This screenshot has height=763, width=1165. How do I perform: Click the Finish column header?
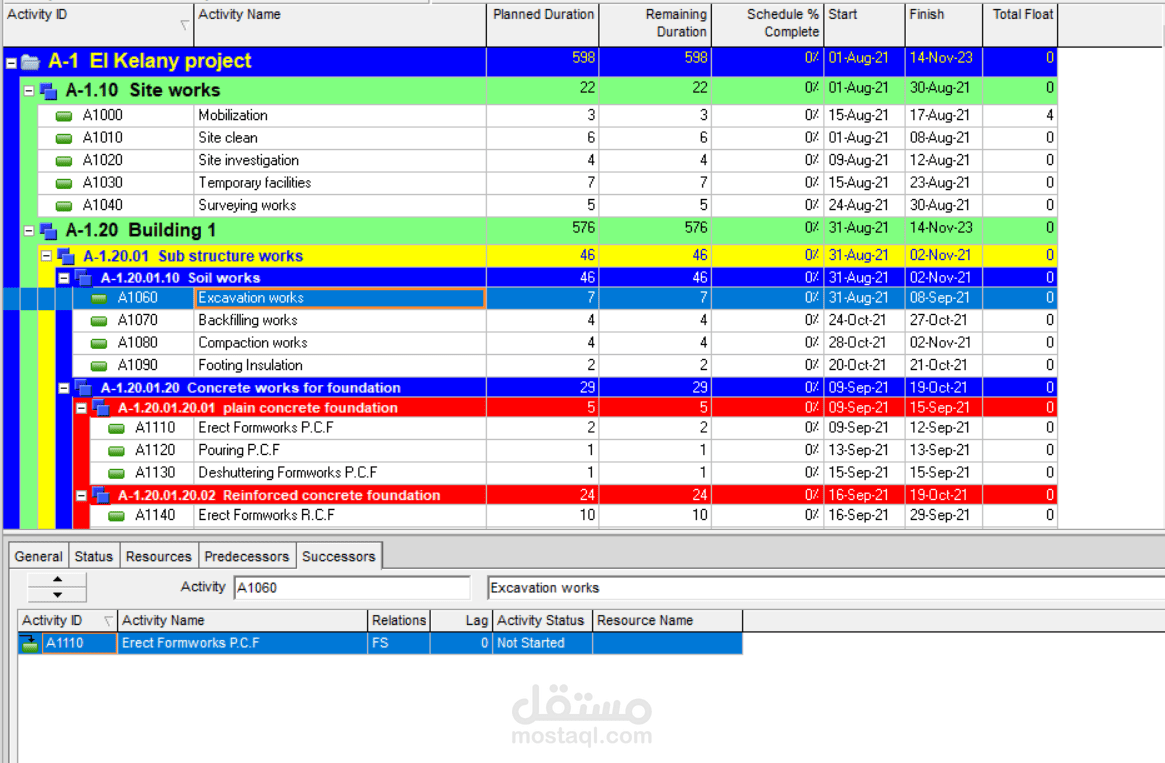coord(944,24)
